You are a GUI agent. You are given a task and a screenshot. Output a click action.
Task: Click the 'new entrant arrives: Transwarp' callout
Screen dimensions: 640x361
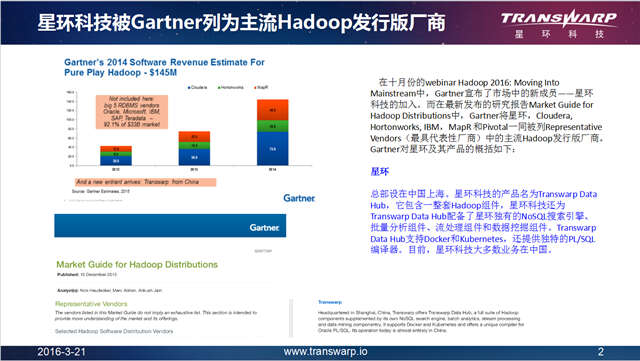[146, 182]
